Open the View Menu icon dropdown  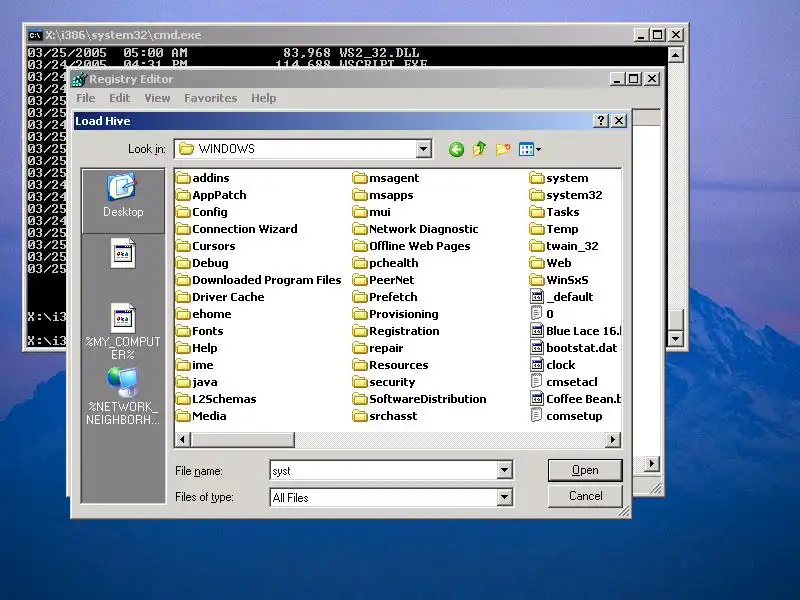(x=530, y=149)
